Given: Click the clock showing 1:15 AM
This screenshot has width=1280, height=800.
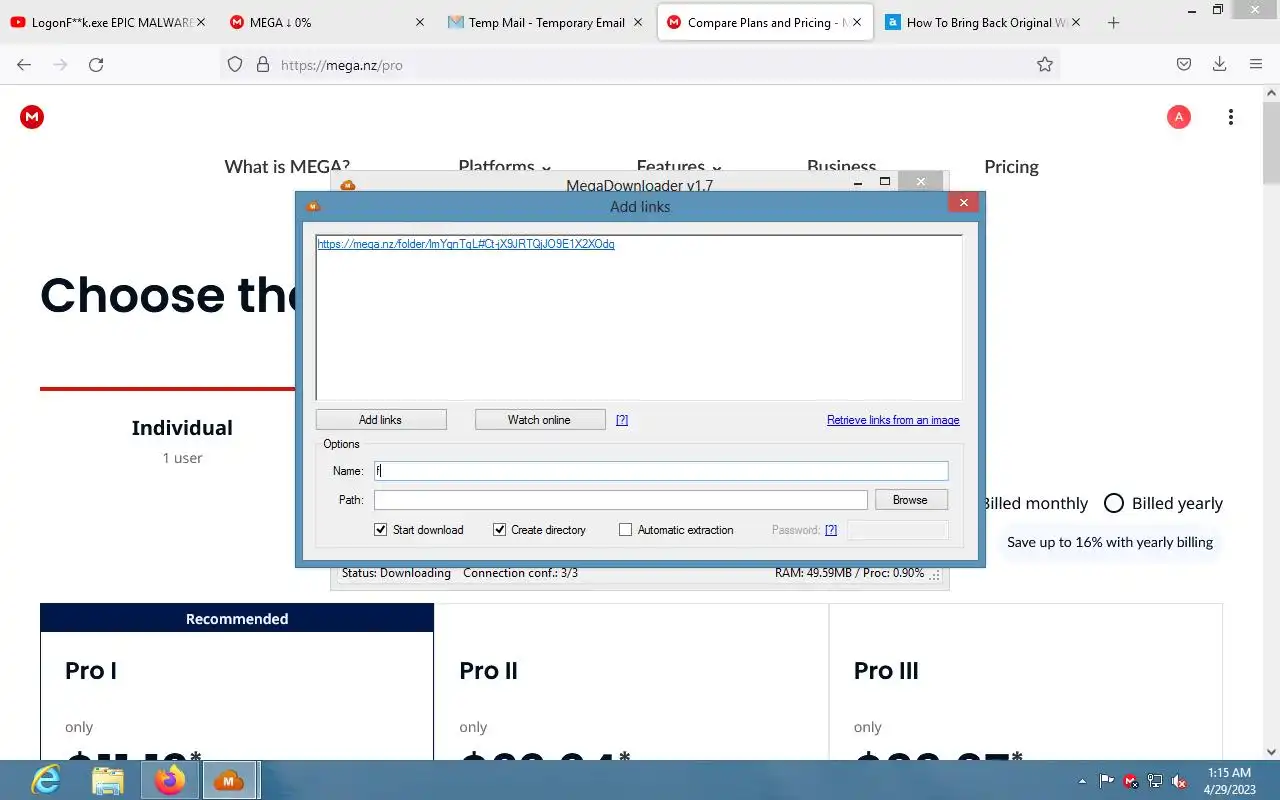Looking at the screenshot, I should click(1229, 773).
